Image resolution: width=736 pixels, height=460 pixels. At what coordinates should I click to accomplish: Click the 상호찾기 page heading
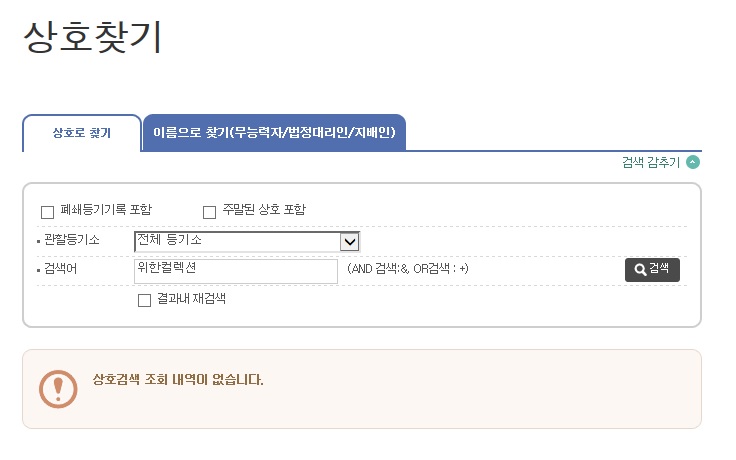(91, 38)
